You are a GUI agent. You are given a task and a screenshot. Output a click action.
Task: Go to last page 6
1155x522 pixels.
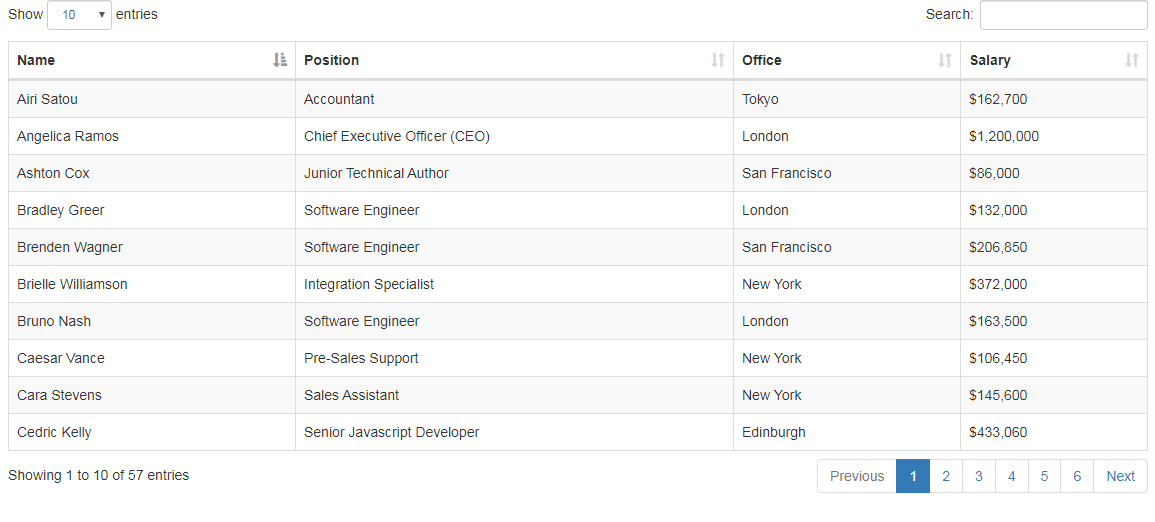pyautogui.click(x=1078, y=476)
